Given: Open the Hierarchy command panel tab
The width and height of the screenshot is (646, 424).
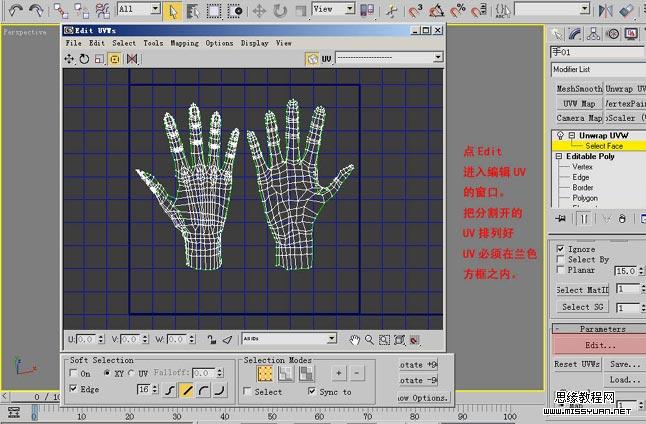Looking at the screenshot, I should tap(593, 34).
